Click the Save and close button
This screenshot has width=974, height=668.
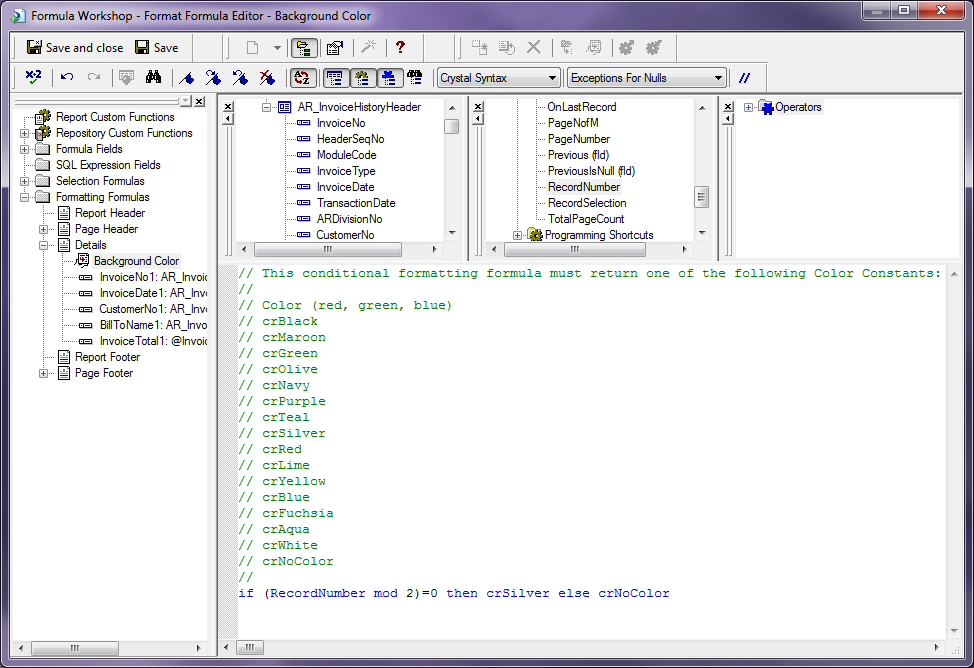[x=75, y=47]
